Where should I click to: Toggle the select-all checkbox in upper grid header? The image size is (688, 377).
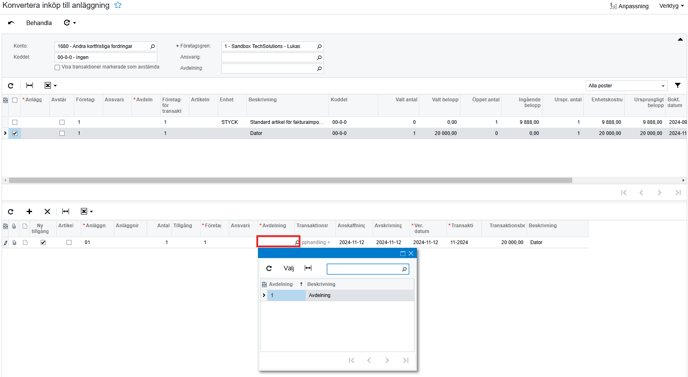click(x=15, y=100)
